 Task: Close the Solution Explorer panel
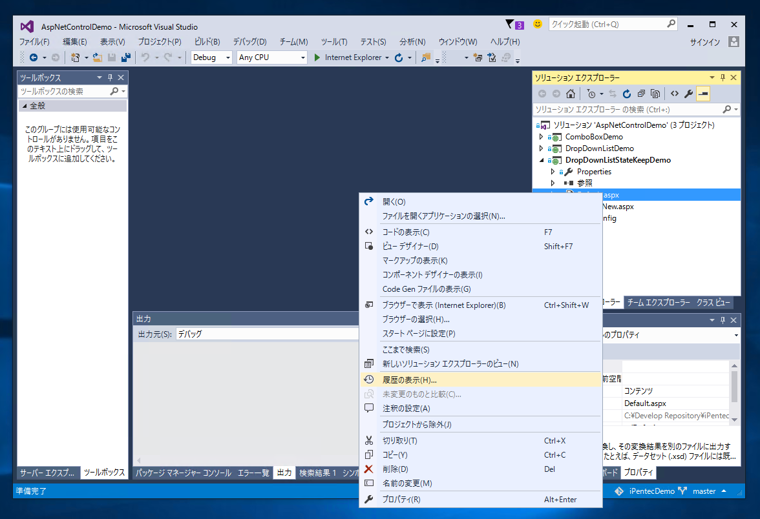[733, 78]
